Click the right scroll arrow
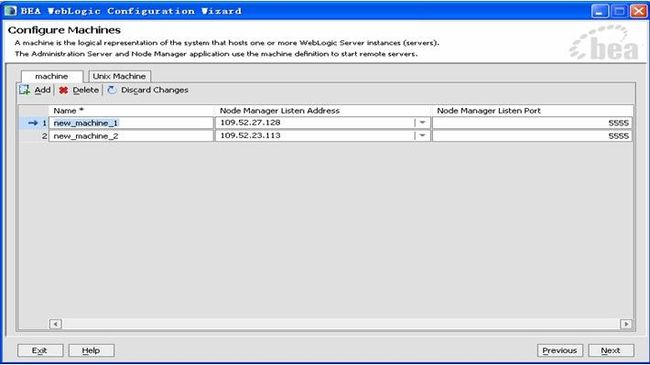Image resolution: width=650 pixels, height=365 pixels. click(x=626, y=324)
